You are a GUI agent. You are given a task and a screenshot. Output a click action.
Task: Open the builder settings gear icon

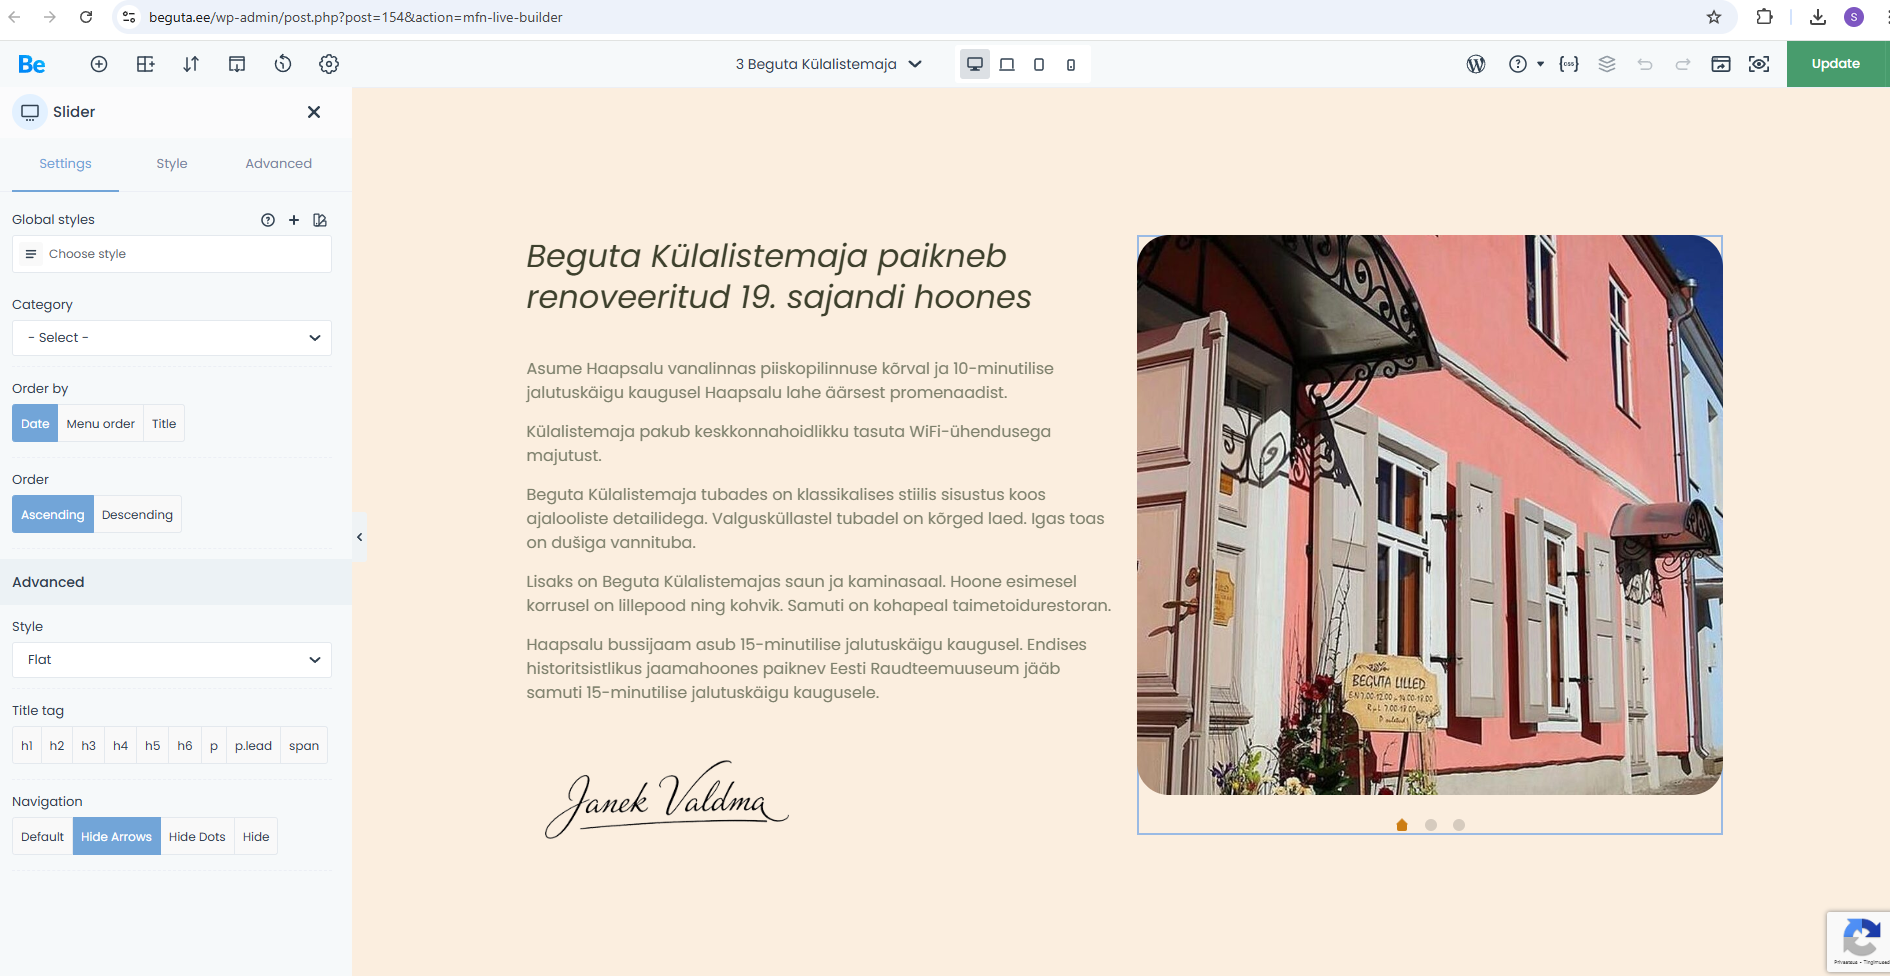tap(329, 64)
